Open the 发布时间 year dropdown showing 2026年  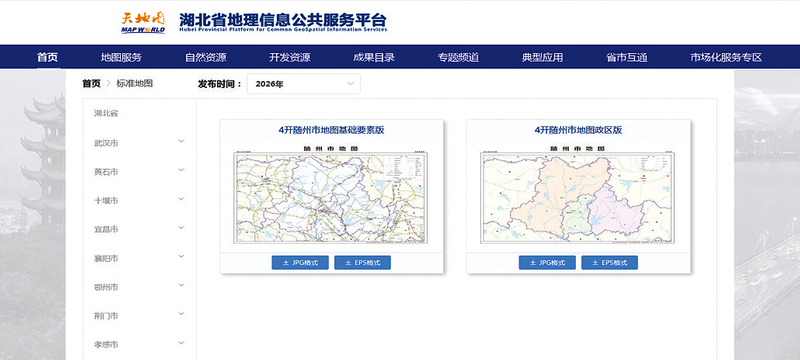point(304,84)
